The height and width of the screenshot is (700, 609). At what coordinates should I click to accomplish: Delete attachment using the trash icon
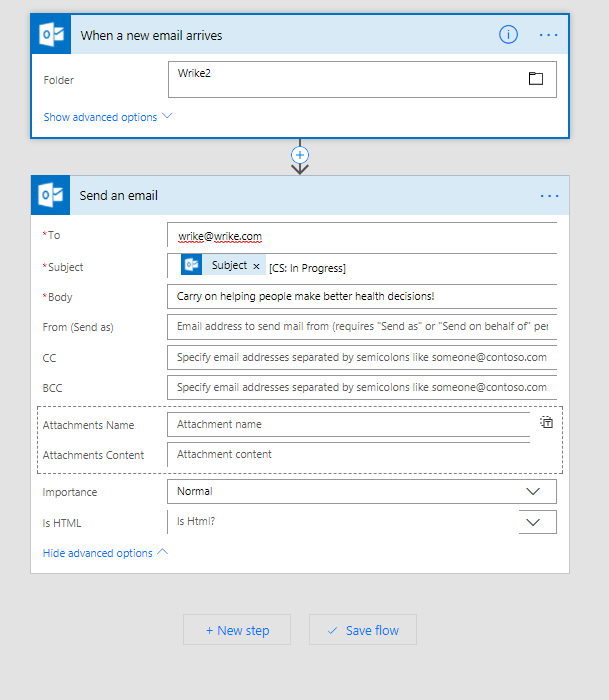[x=546, y=423]
